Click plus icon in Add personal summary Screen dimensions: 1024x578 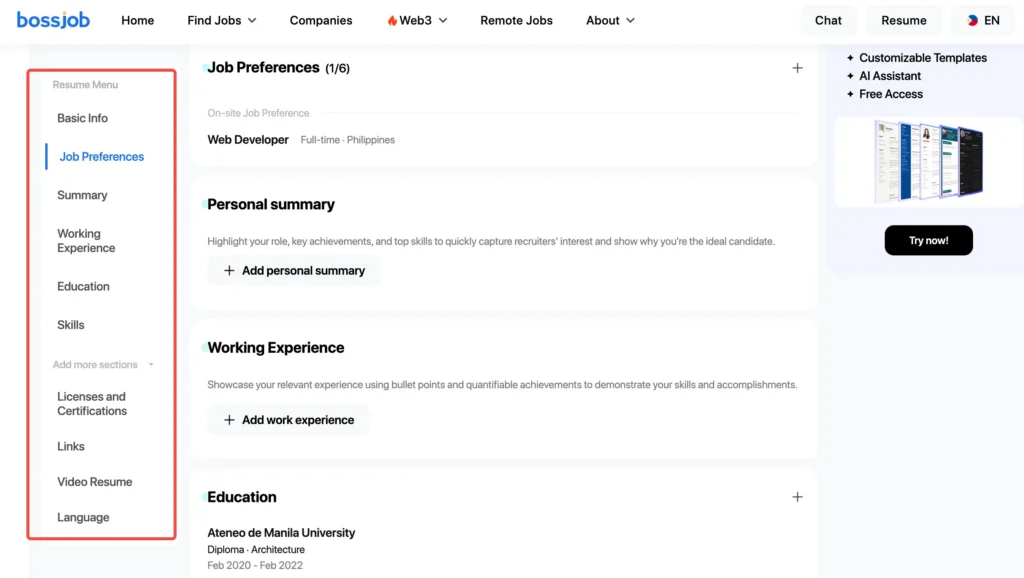pyautogui.click(x=229, y=270)
